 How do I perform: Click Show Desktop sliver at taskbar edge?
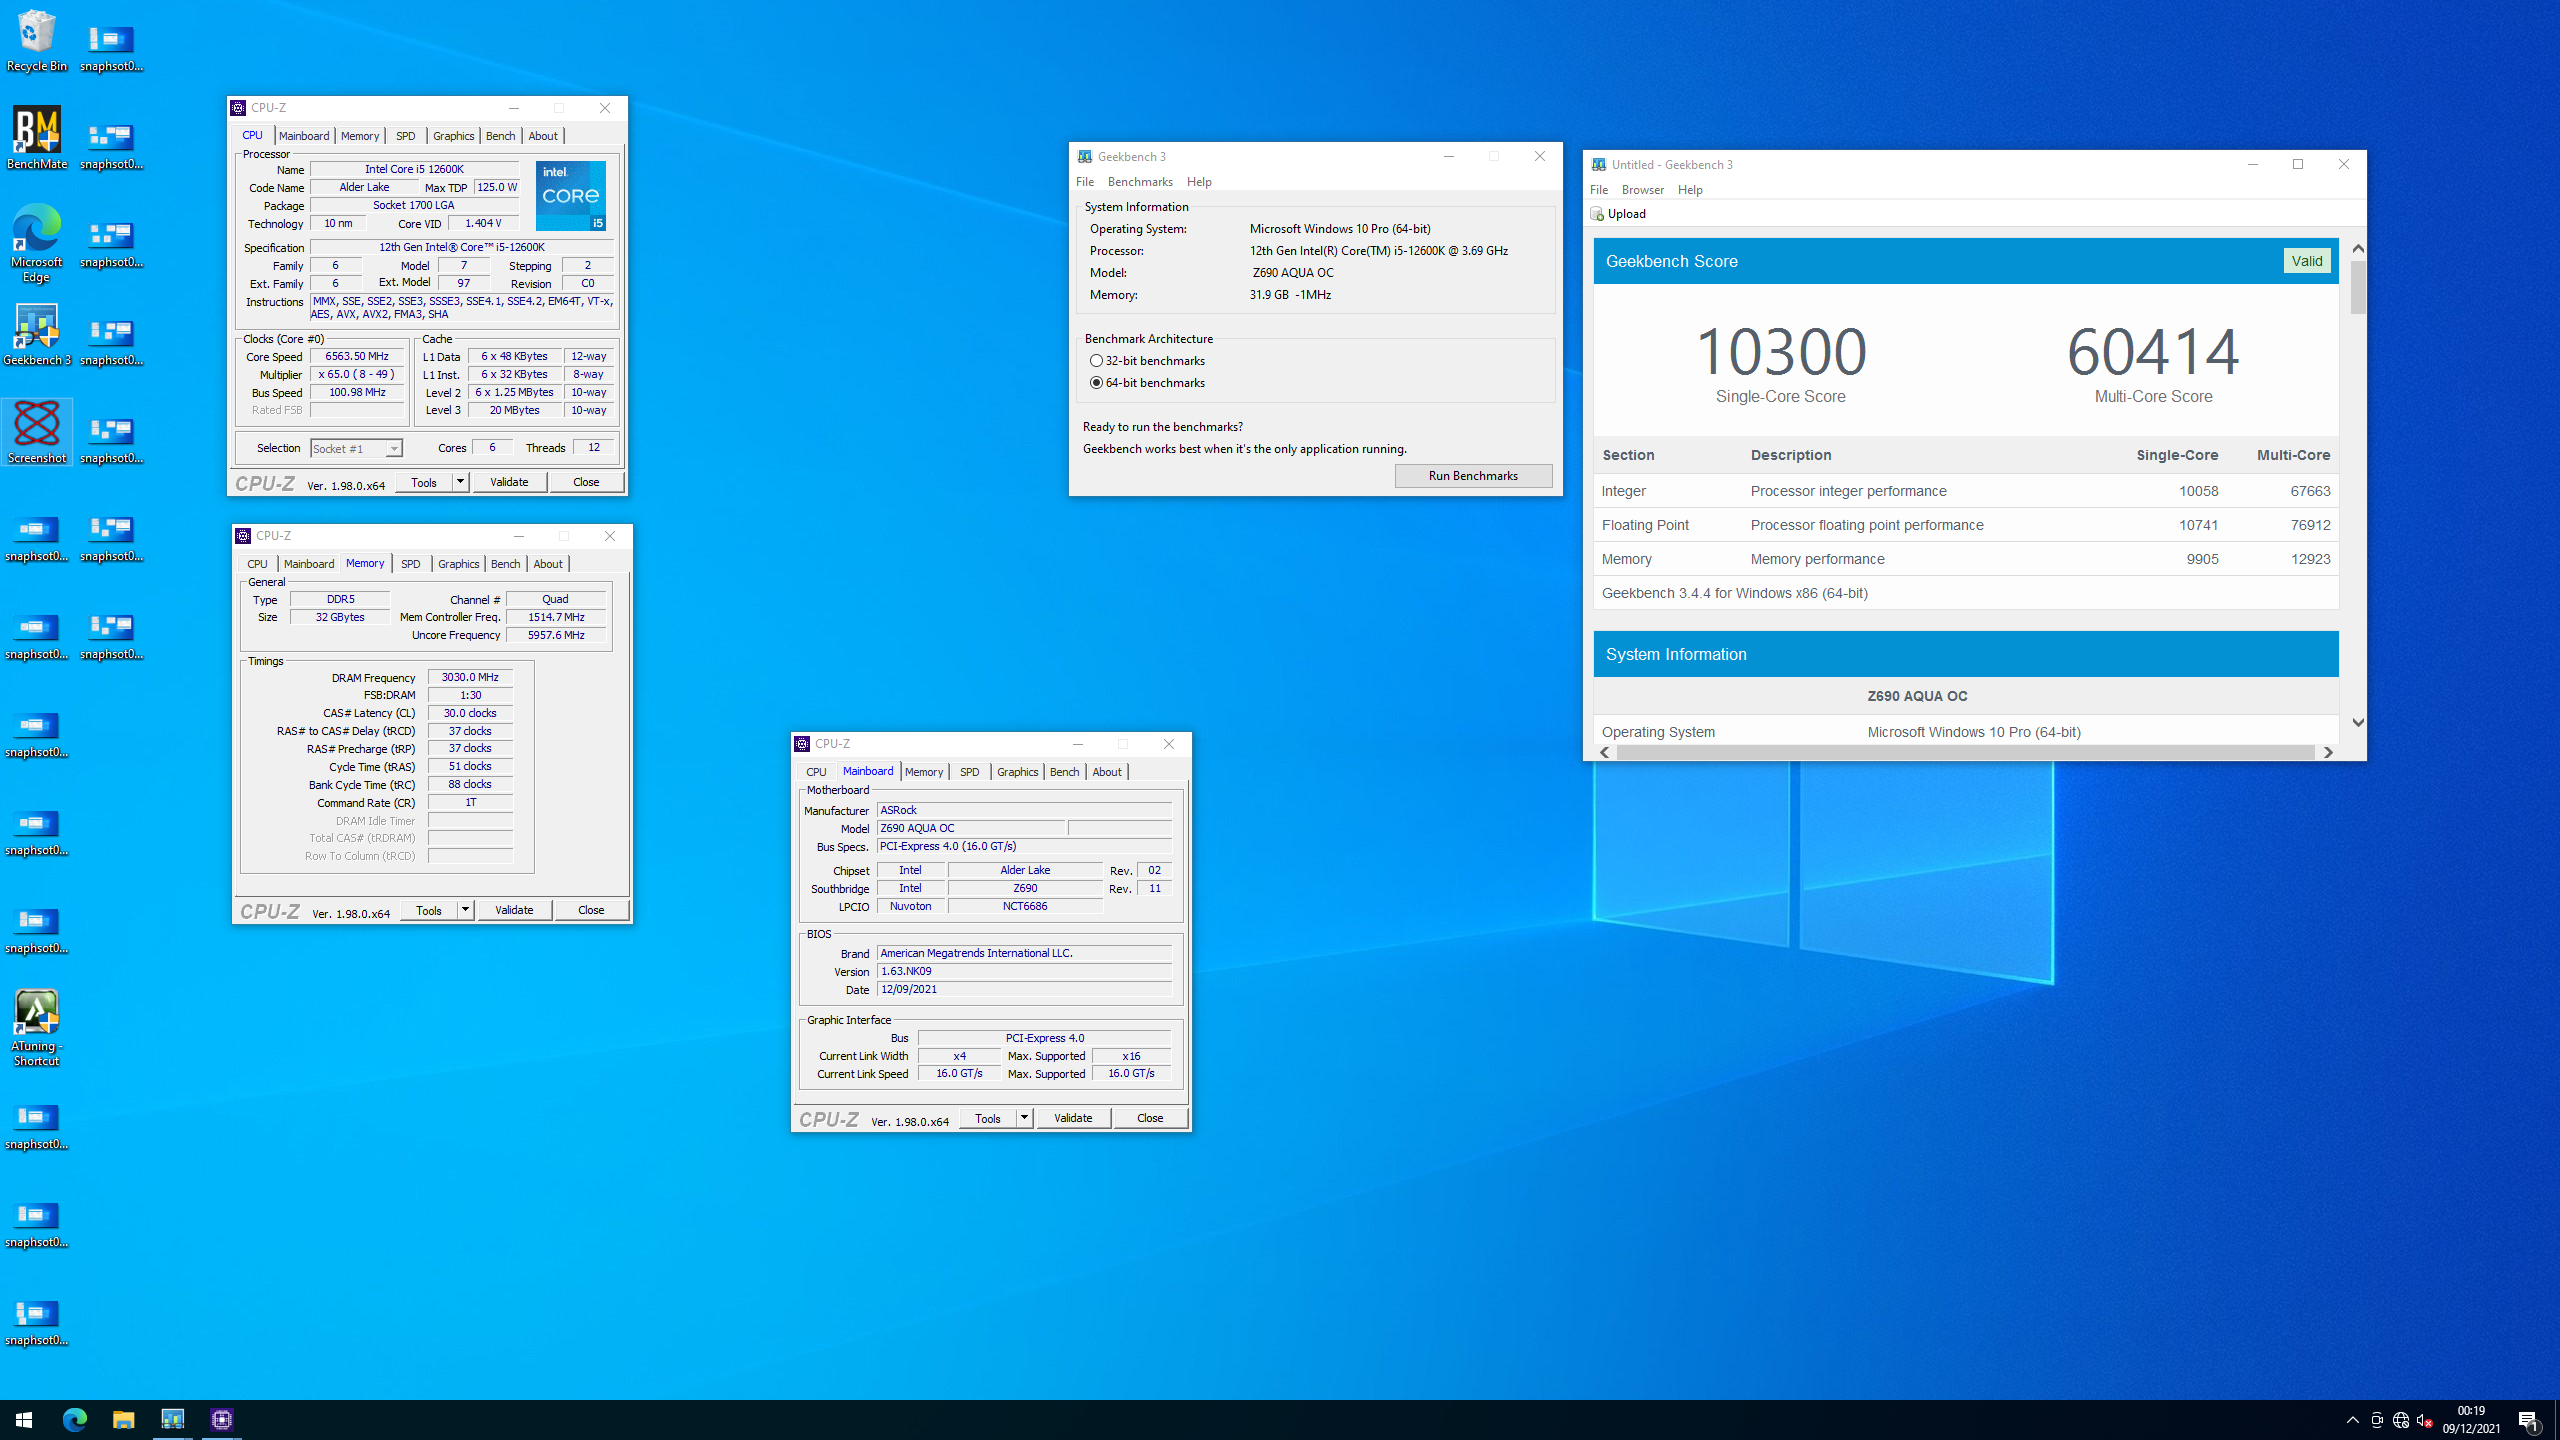pos(2556,1420)
